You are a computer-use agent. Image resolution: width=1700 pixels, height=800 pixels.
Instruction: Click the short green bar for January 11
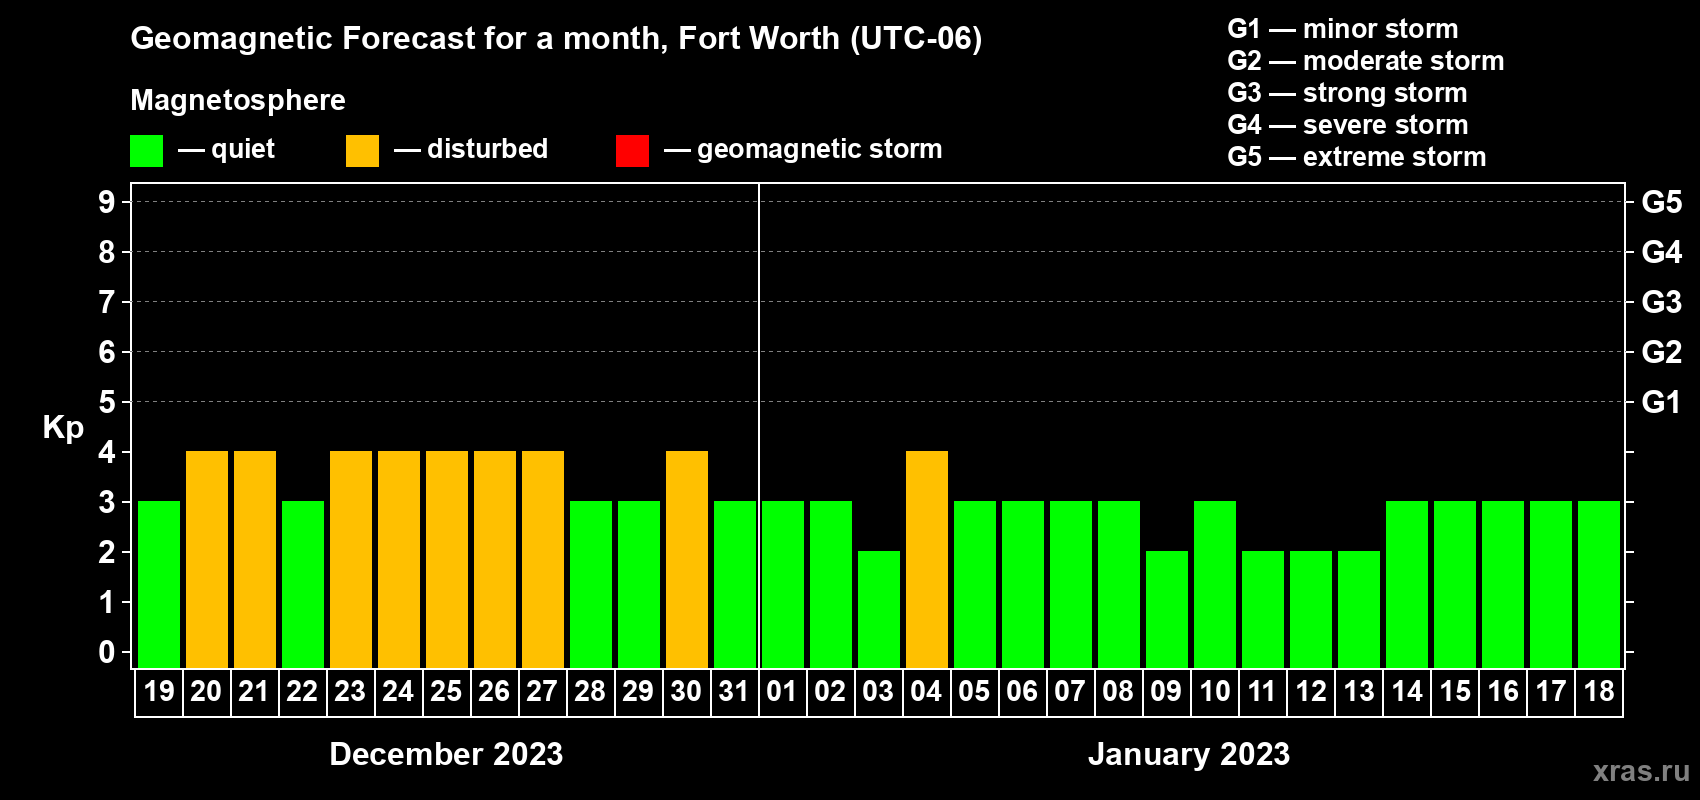(x=1263, y=609)
